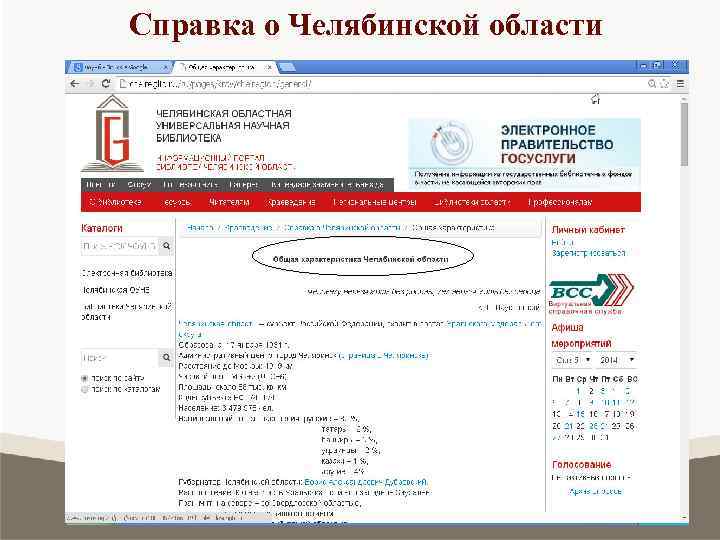Open 'Читателям' in red menu
The image size is (720, 540).
(x=229, y=202)
